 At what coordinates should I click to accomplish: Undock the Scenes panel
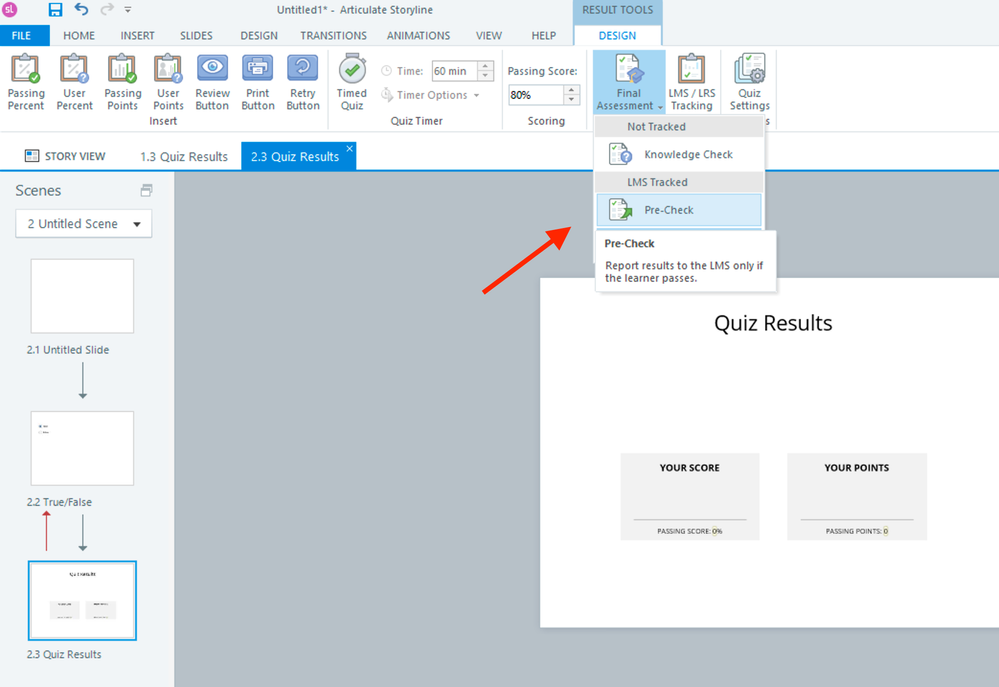click(x=146, y=190)
